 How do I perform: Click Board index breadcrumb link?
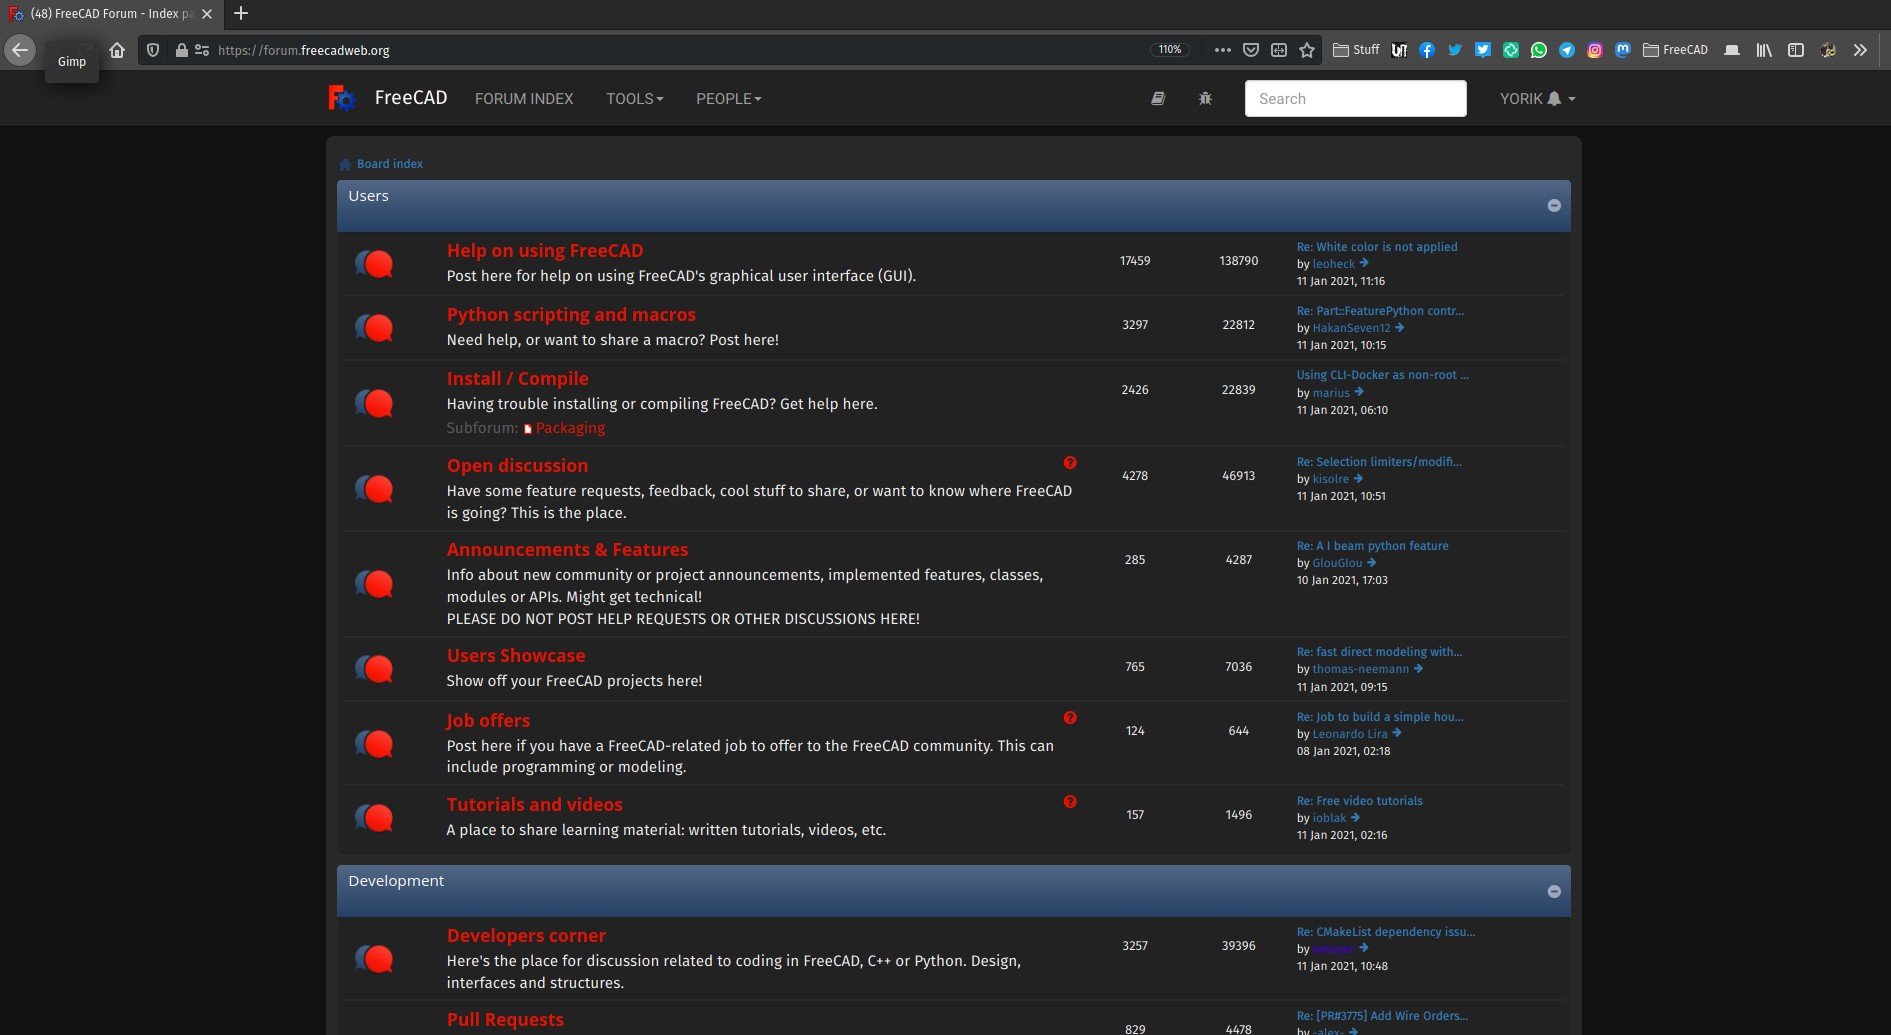click(390, 164)
